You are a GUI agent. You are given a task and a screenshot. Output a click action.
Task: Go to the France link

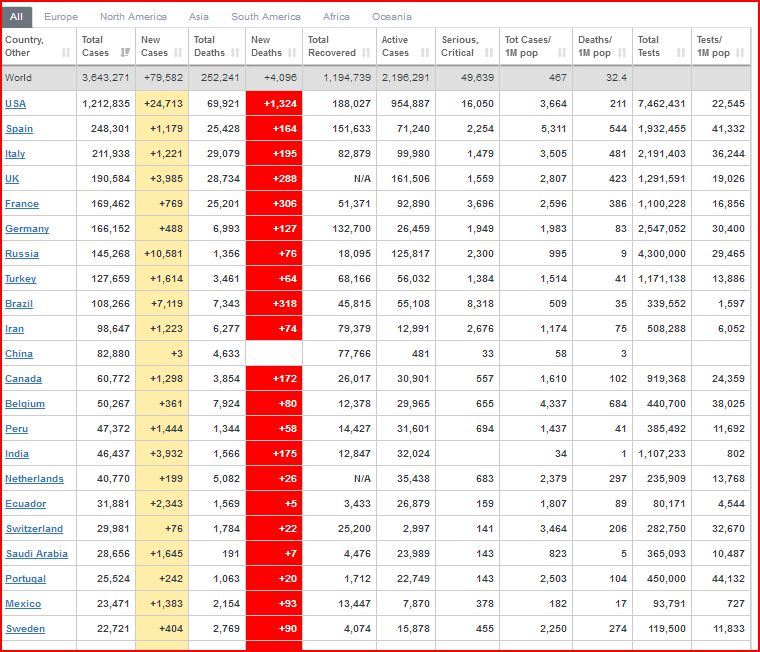[x=22, y=204]
